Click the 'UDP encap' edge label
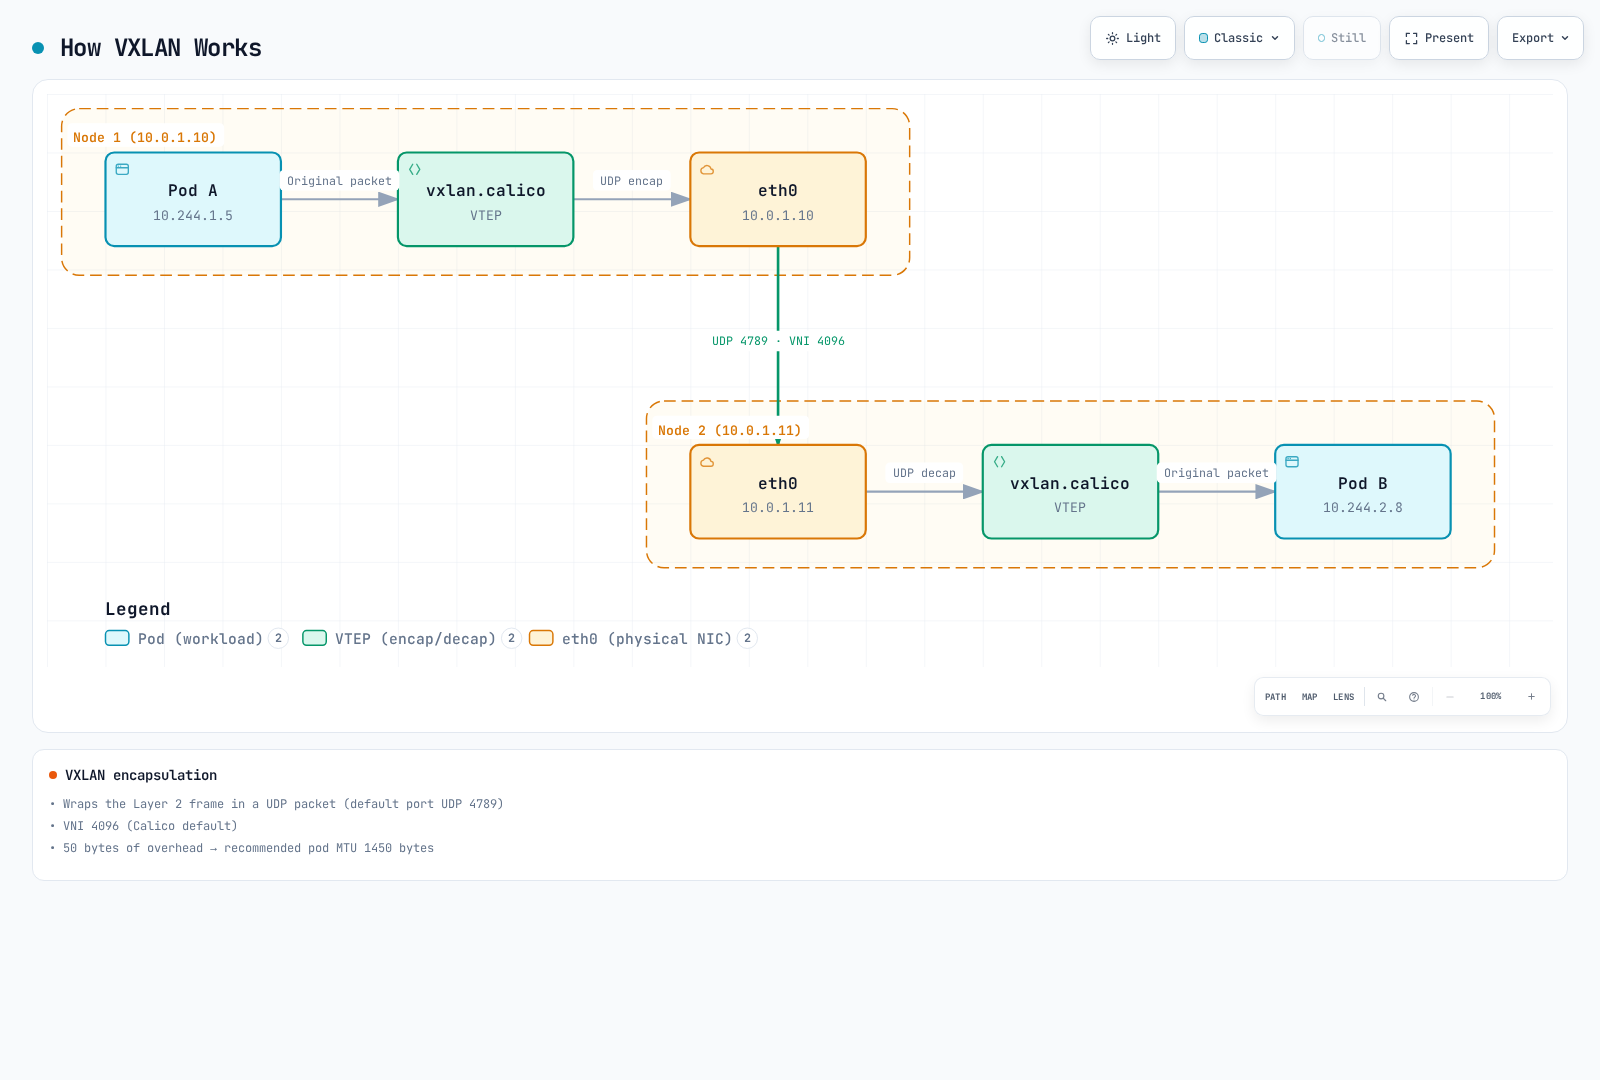 pyautogui.click(x=631, y=181)
